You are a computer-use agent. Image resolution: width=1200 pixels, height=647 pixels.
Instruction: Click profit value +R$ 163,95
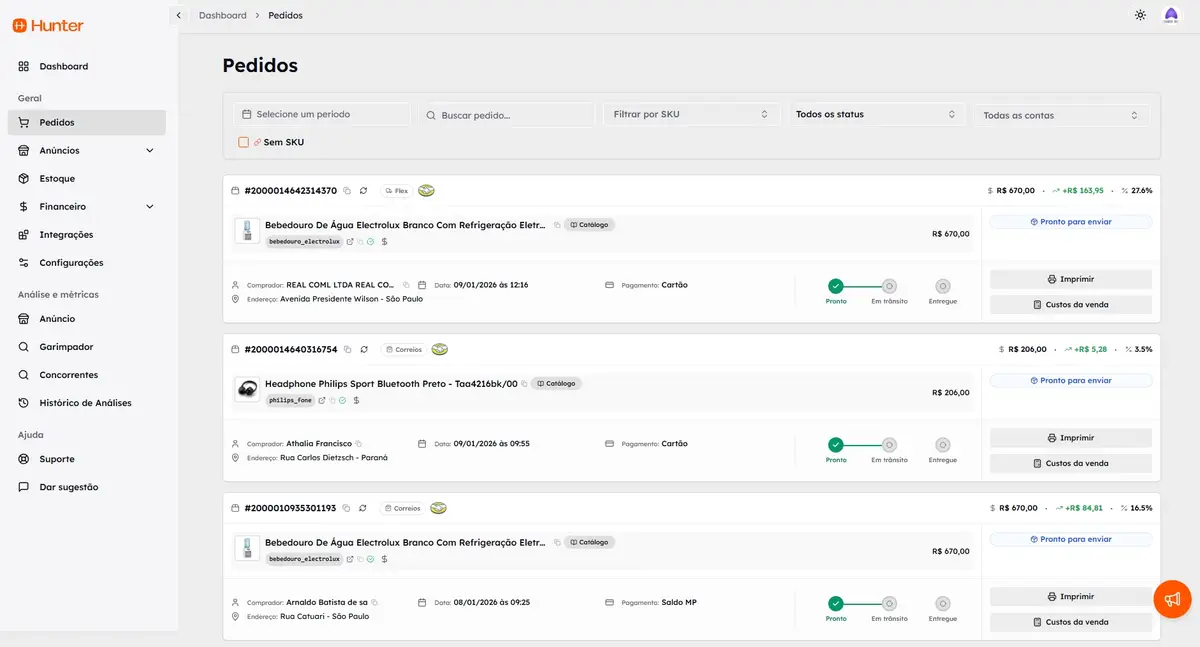pyautogui.click(x=1083, y=190)
